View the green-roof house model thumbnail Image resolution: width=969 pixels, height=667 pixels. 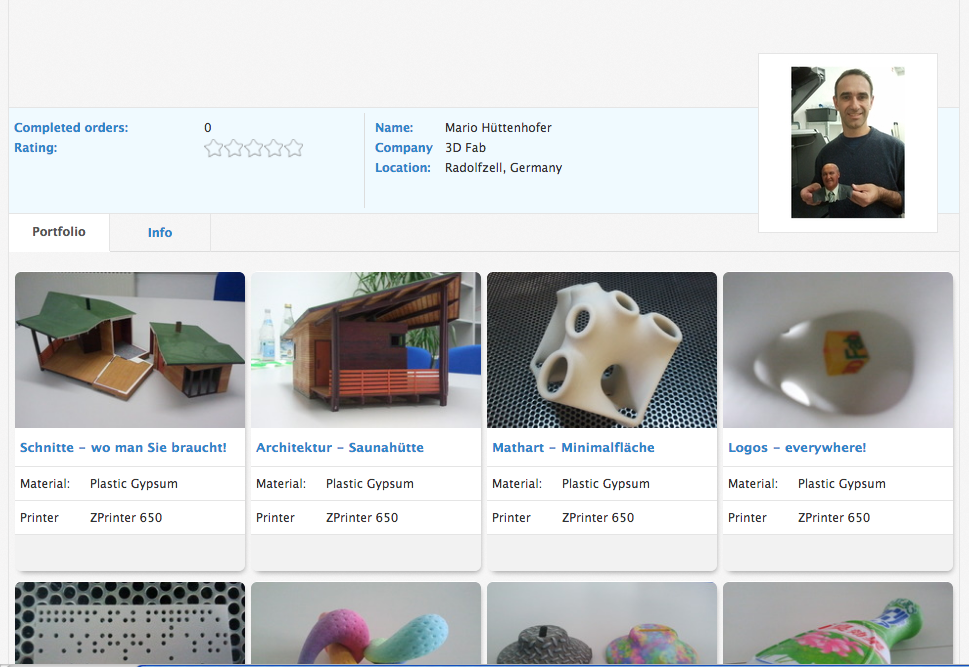pos(130,350)
